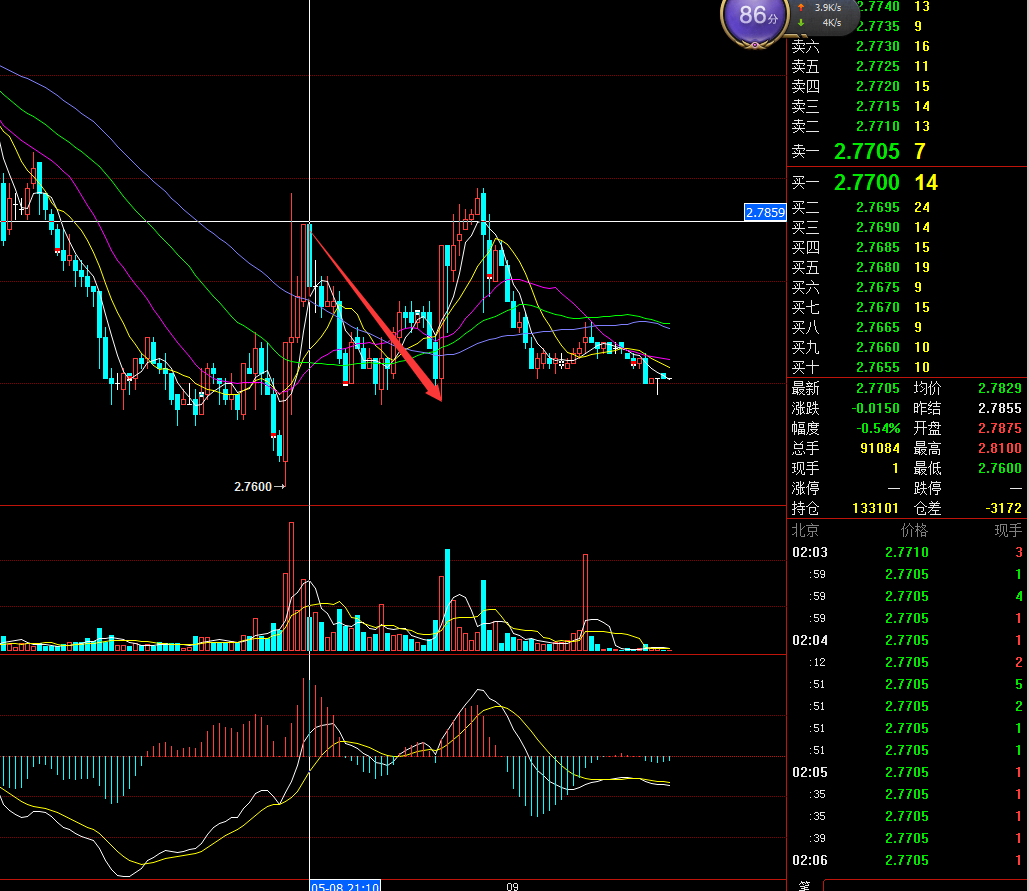Select the 02:03 tick row
The height and width of the screenshot is (891, 1029).
tap(907, 552)
